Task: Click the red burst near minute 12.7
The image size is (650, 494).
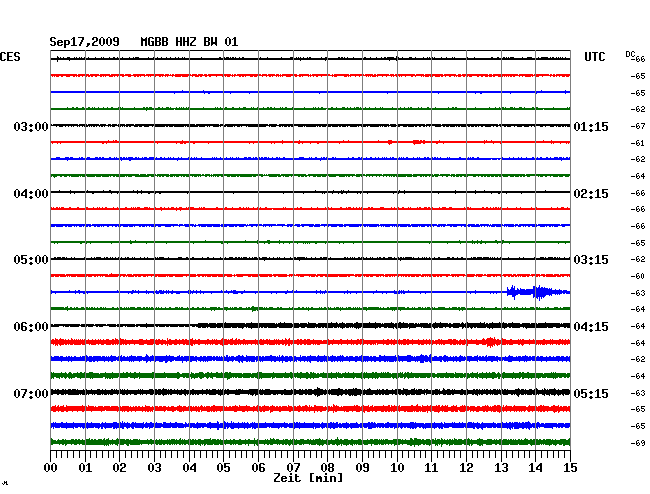Action: coord(491,342)
